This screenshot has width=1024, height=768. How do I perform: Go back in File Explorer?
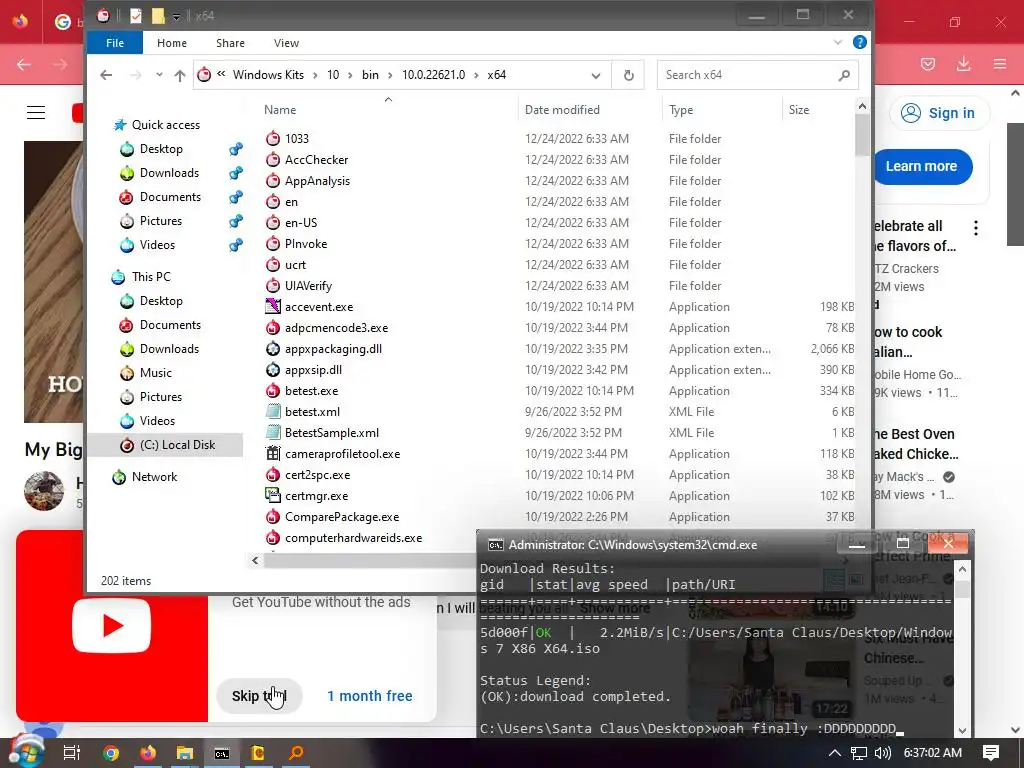pyautogui.click(x=106, y=75)
